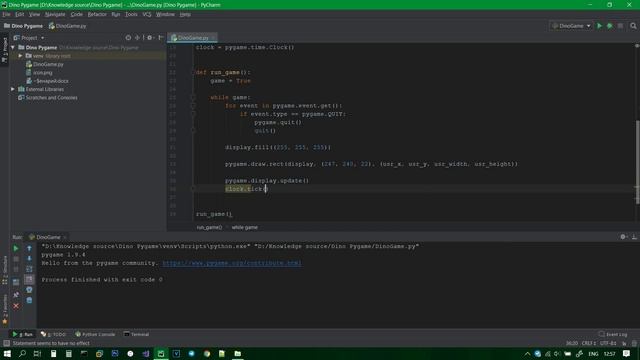This screenshot has height=360, width=640.
Task: Close Run panel with red X icon
Action: 16,306
